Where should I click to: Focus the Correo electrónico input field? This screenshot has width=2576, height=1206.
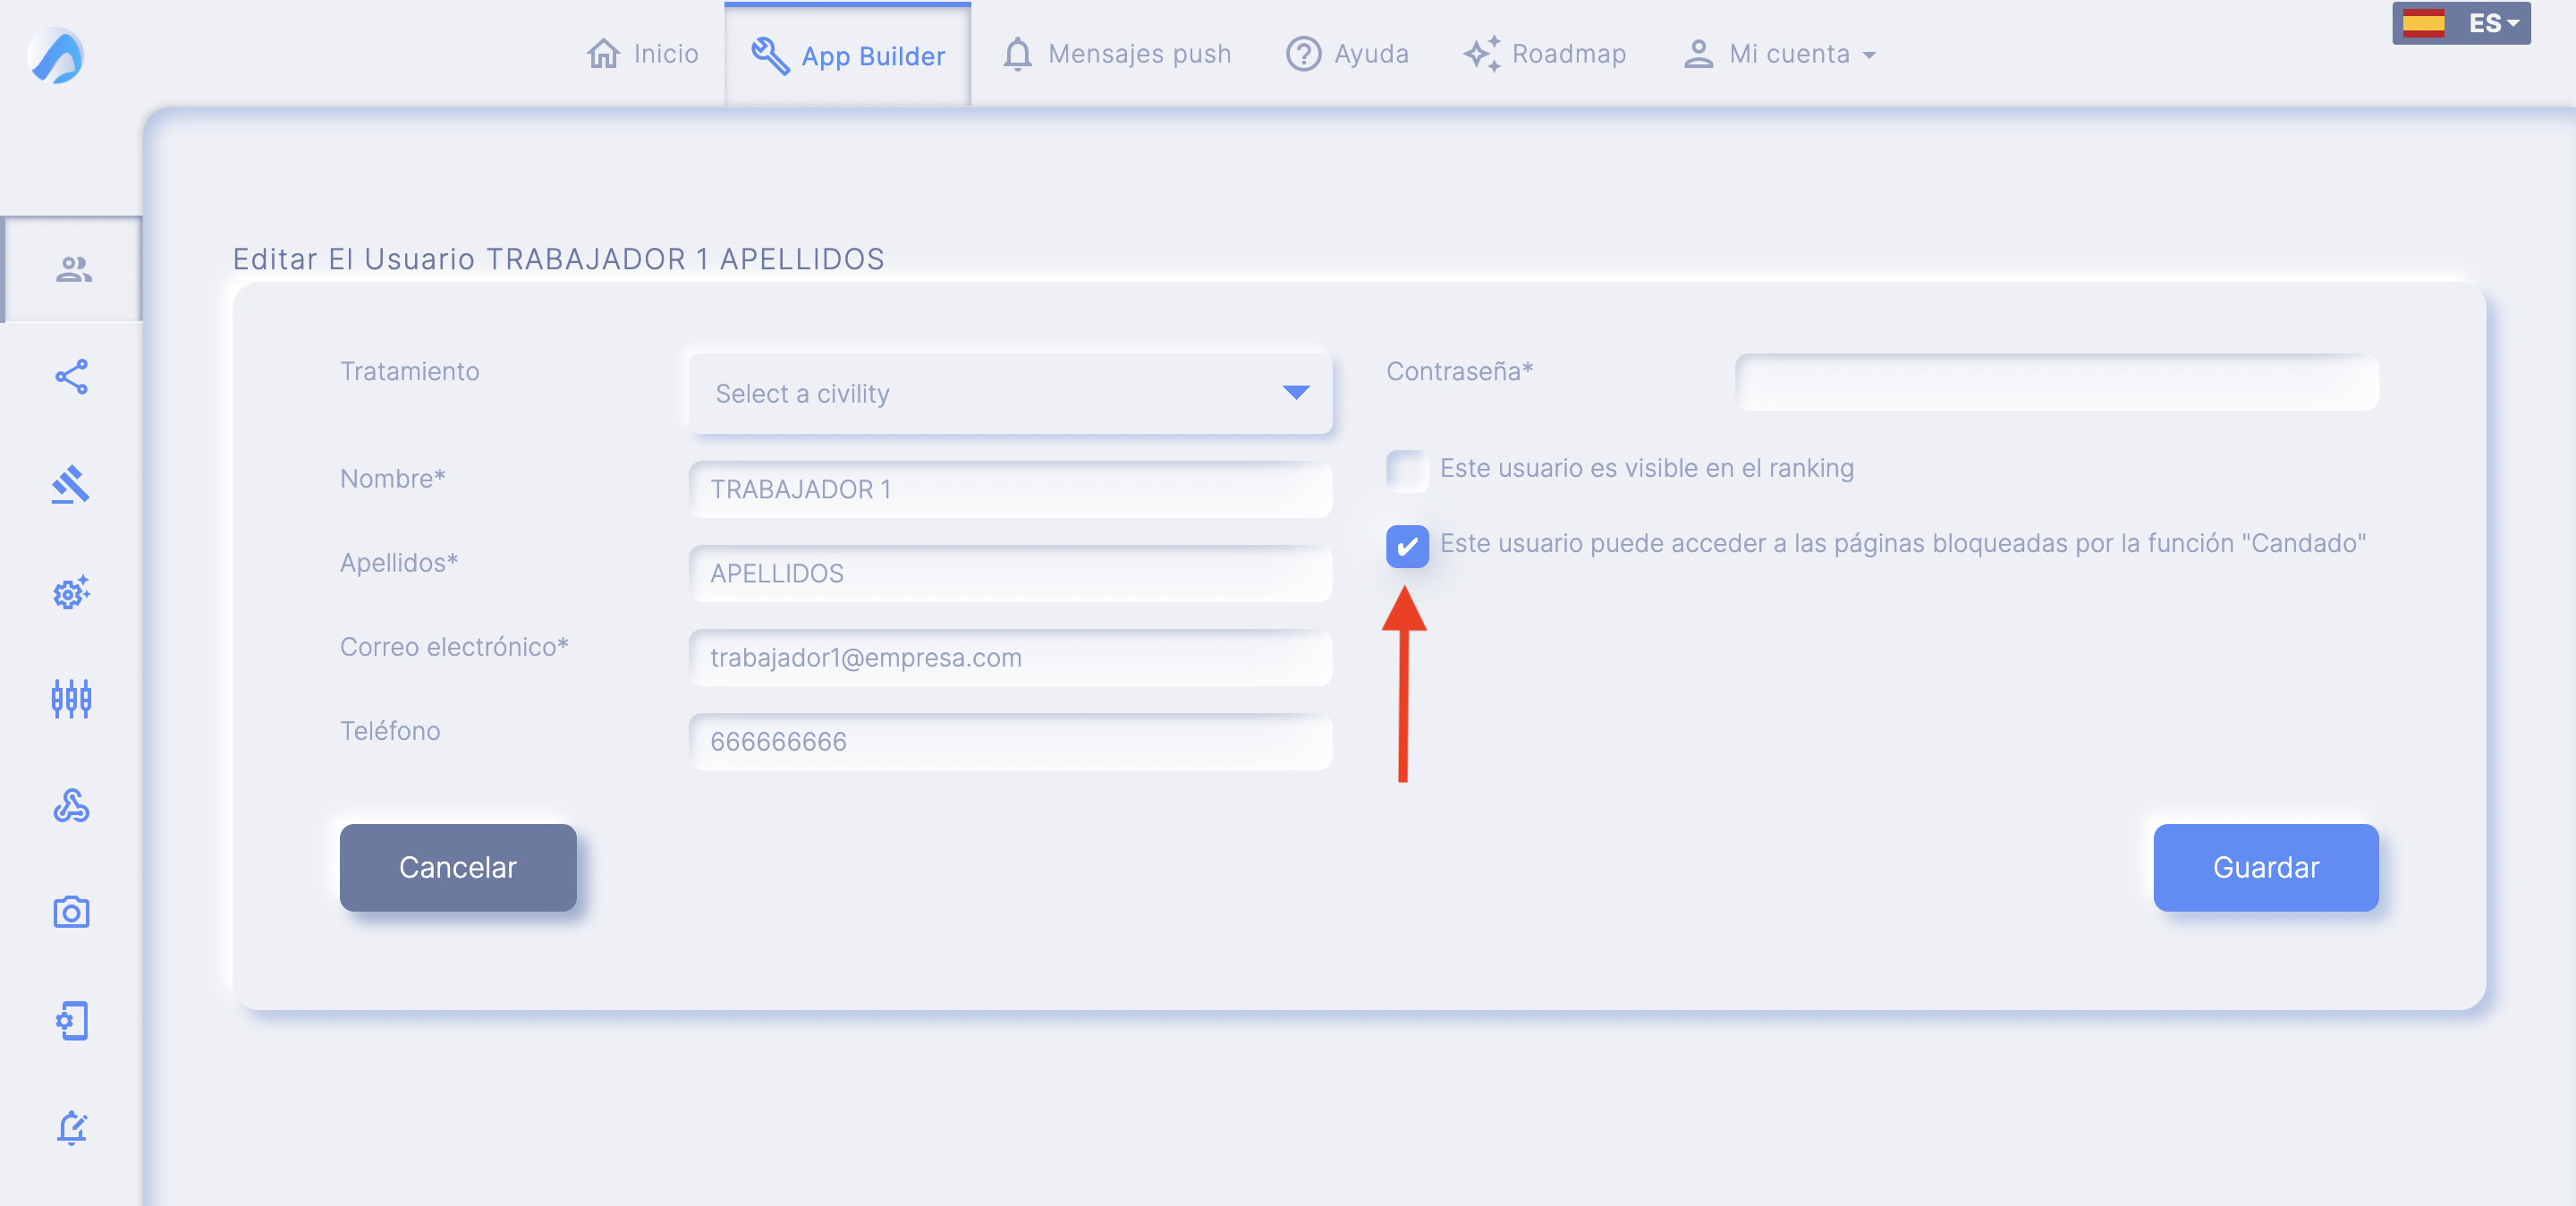pyautogui.click(x=1010, y=657)
